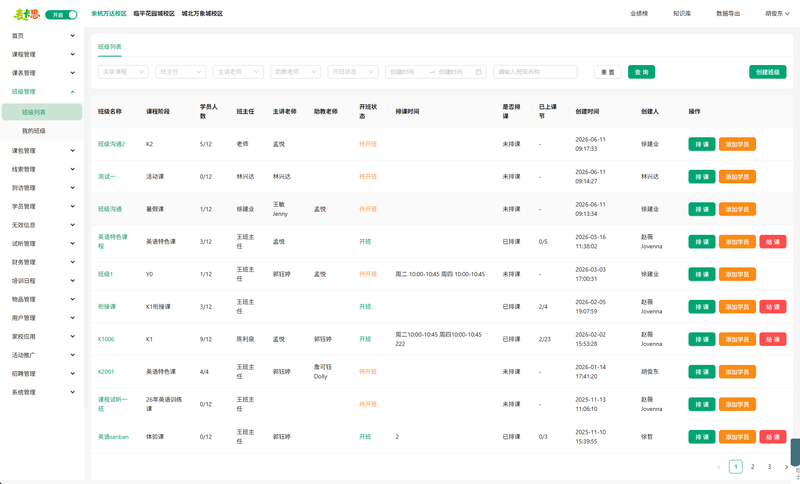Image resolution: width=800 pixels, height=484 pixels.
Task: Open the K1006 class link
Action: (106, 339)
